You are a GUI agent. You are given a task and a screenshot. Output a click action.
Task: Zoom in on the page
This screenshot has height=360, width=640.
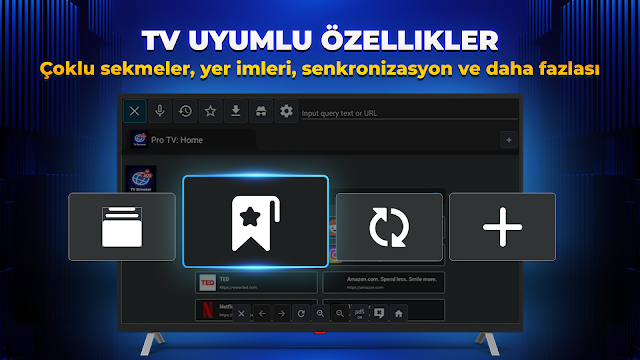pyautogui.click(x=320, y=313)
